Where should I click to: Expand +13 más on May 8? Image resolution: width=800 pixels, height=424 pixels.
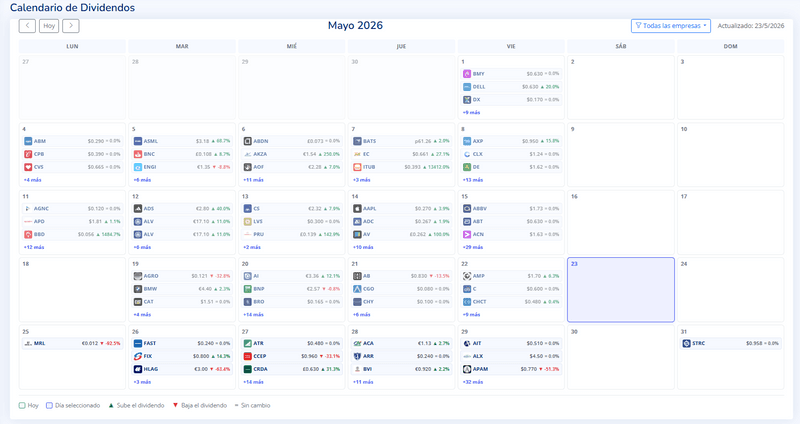(x=473, y=180)
